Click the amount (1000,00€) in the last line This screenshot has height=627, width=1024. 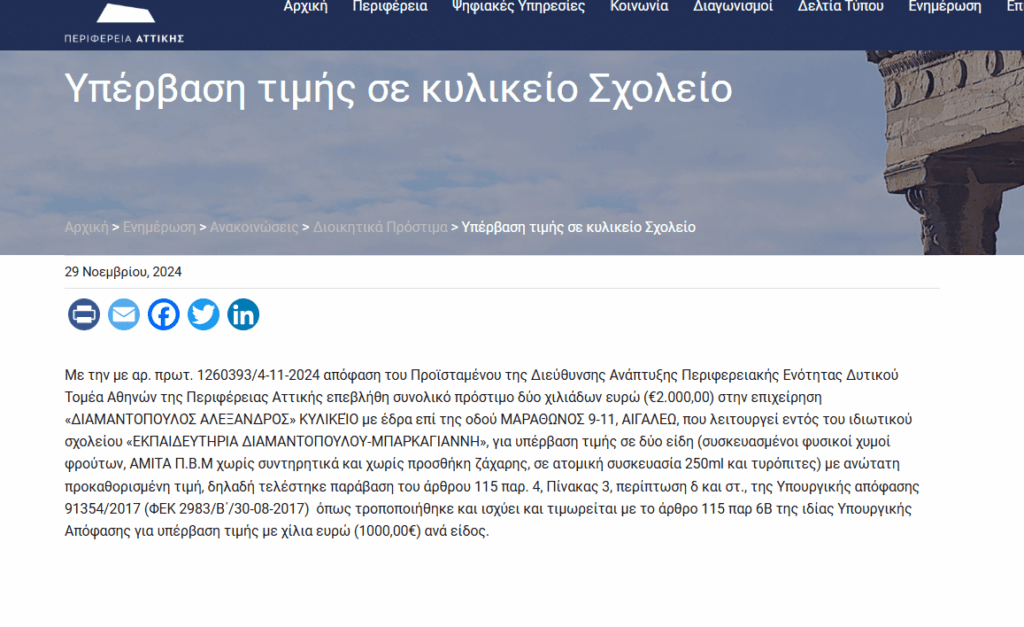387,531
